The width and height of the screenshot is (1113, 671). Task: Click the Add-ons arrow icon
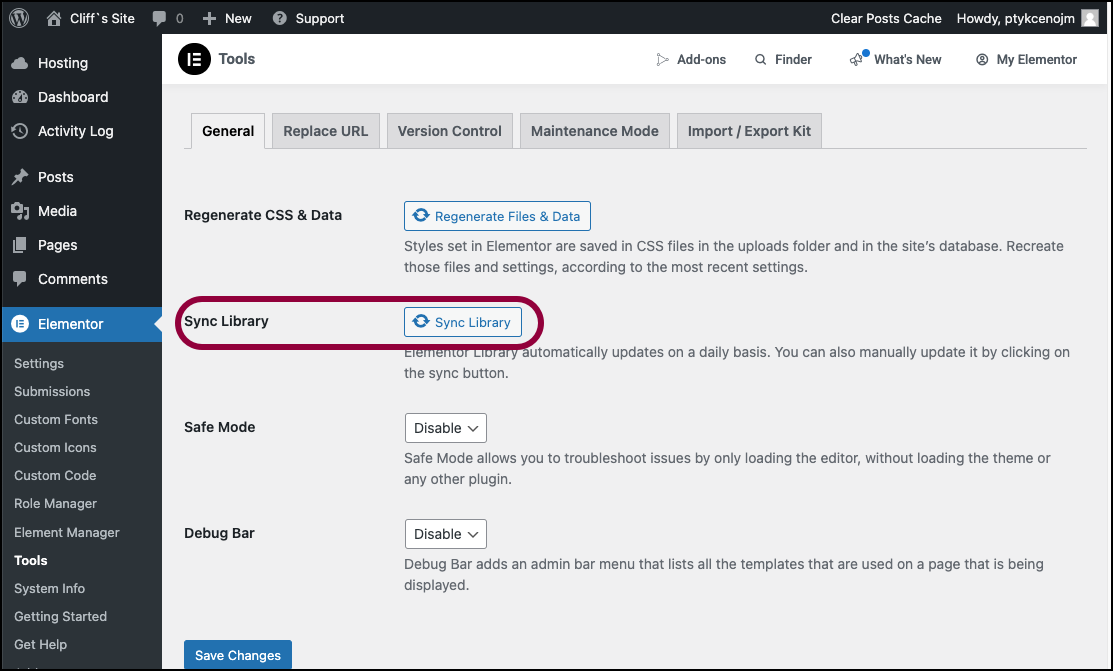click(662, 60)
